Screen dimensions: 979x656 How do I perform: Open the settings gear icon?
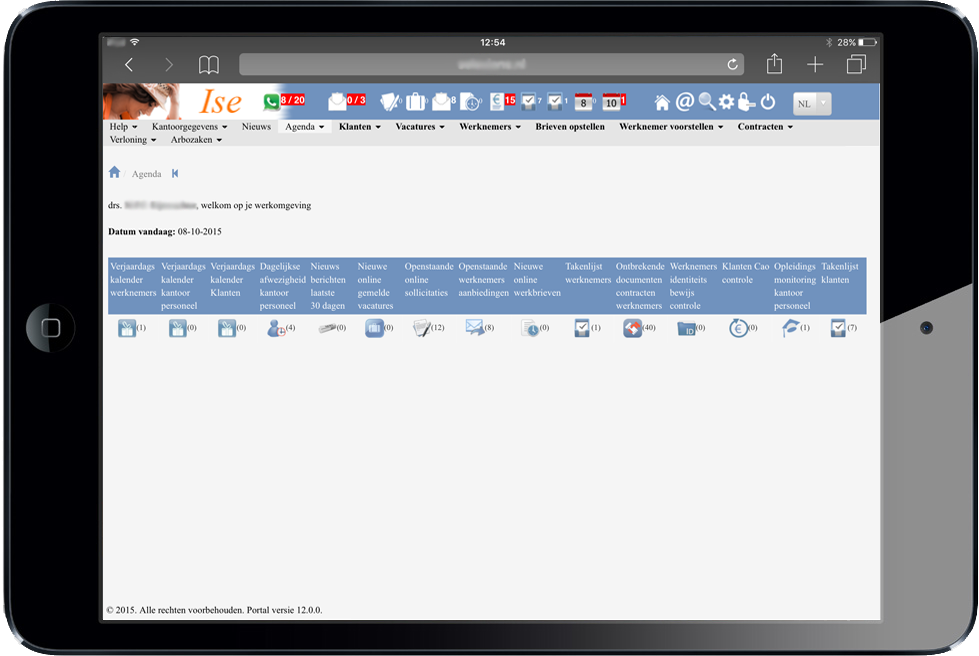tap(726, 102)
